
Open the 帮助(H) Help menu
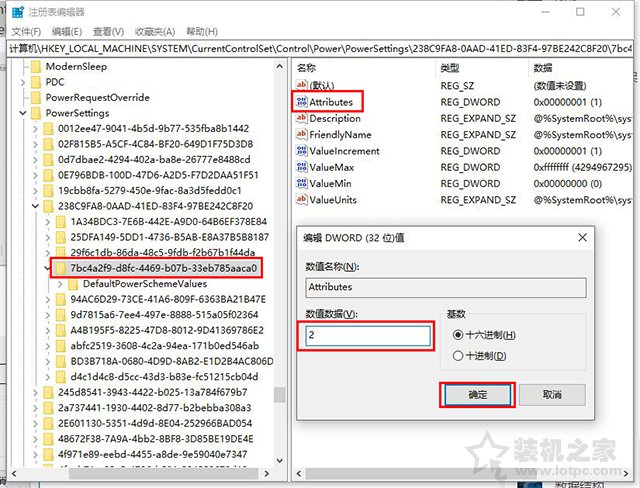(202, 31)
